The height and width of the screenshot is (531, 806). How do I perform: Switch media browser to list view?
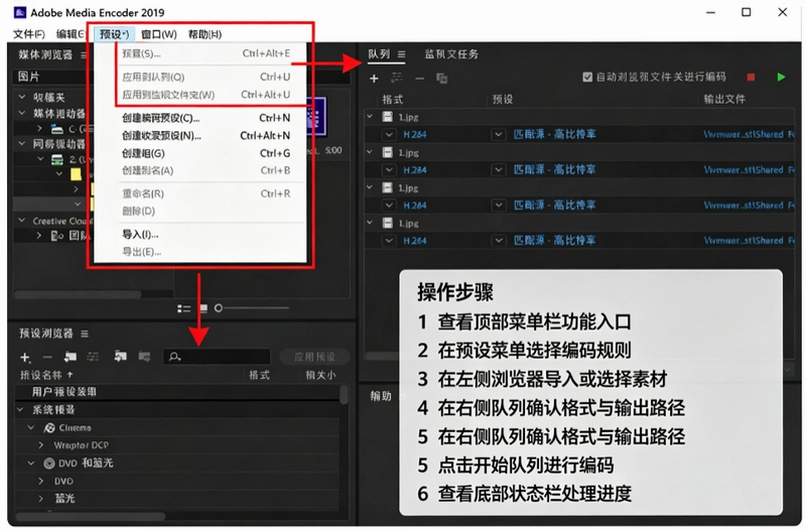click(x=184, y=308)
